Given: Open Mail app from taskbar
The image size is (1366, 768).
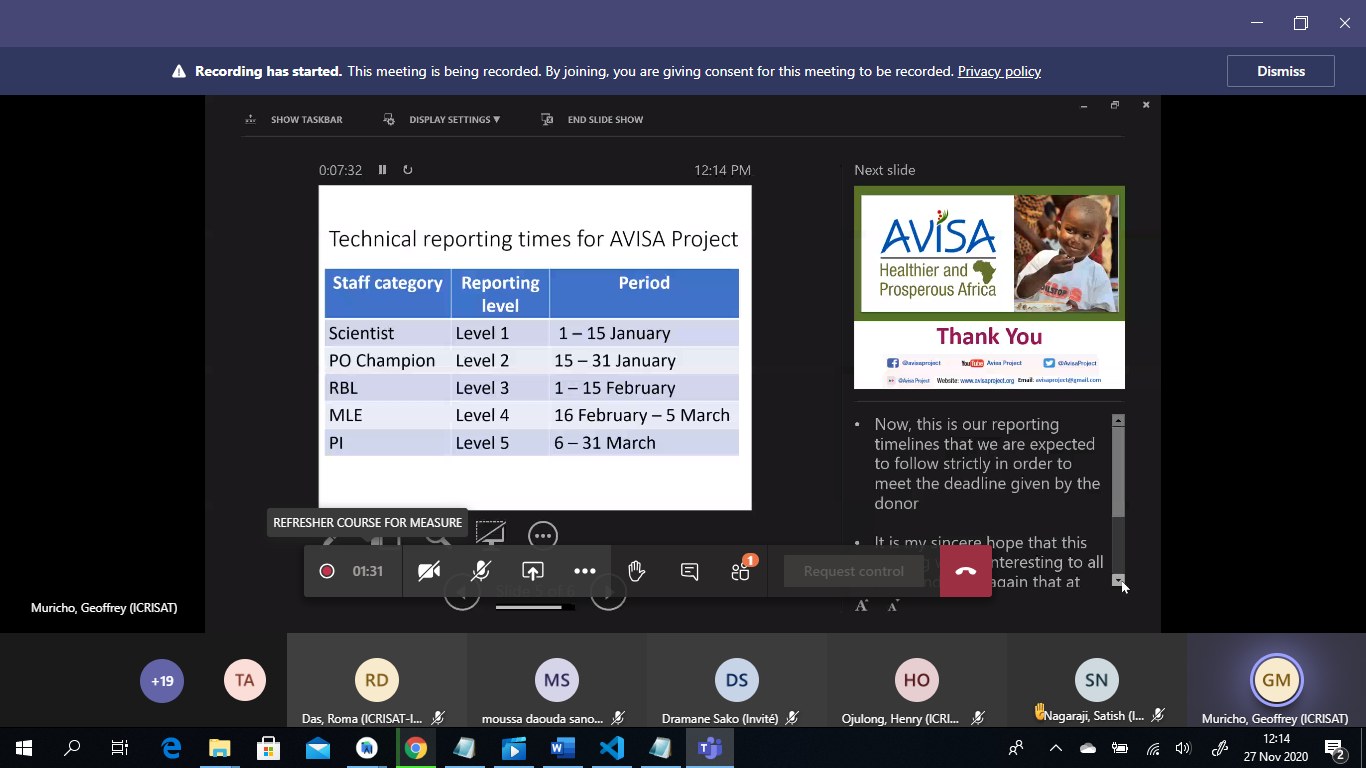Looking at the screenshot, I should coord(317,747).
